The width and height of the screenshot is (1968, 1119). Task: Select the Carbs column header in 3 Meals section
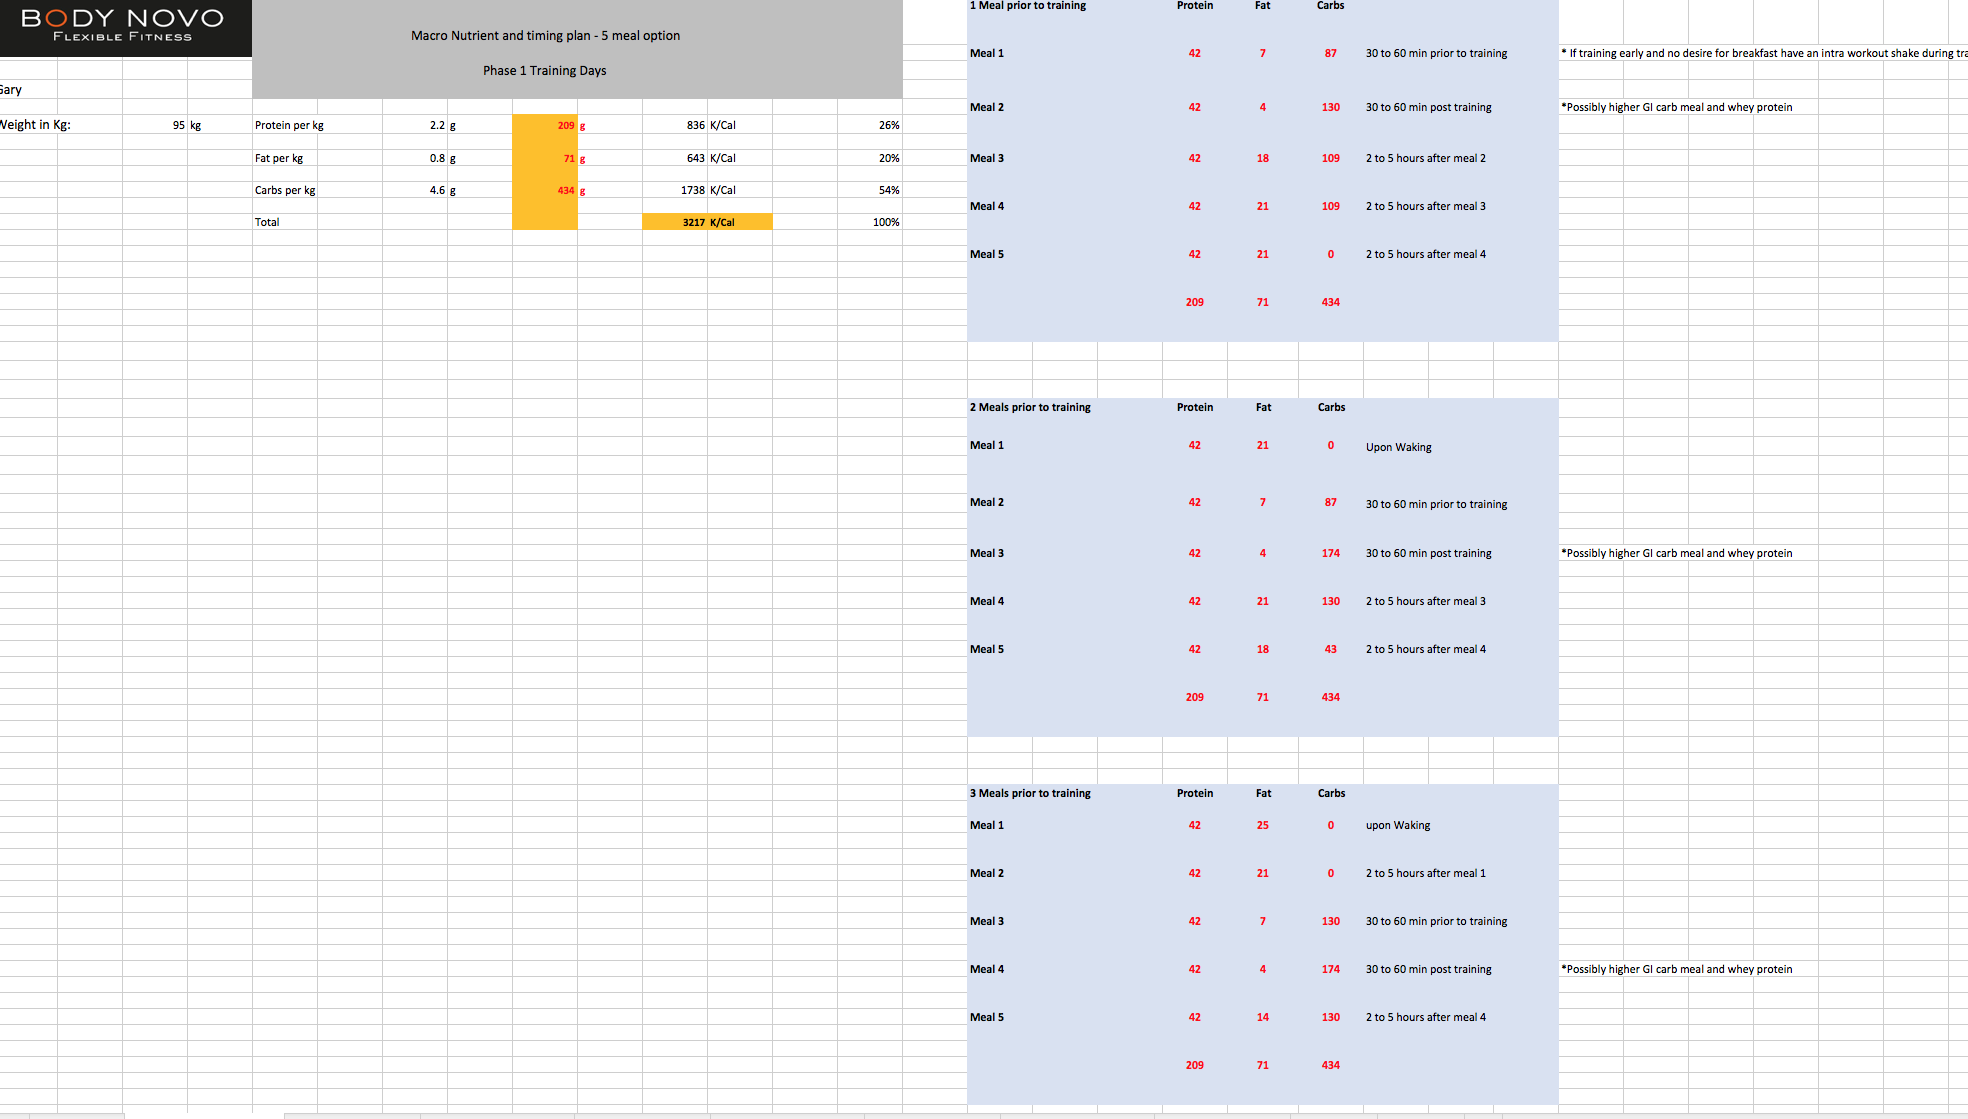point(1331,793)
